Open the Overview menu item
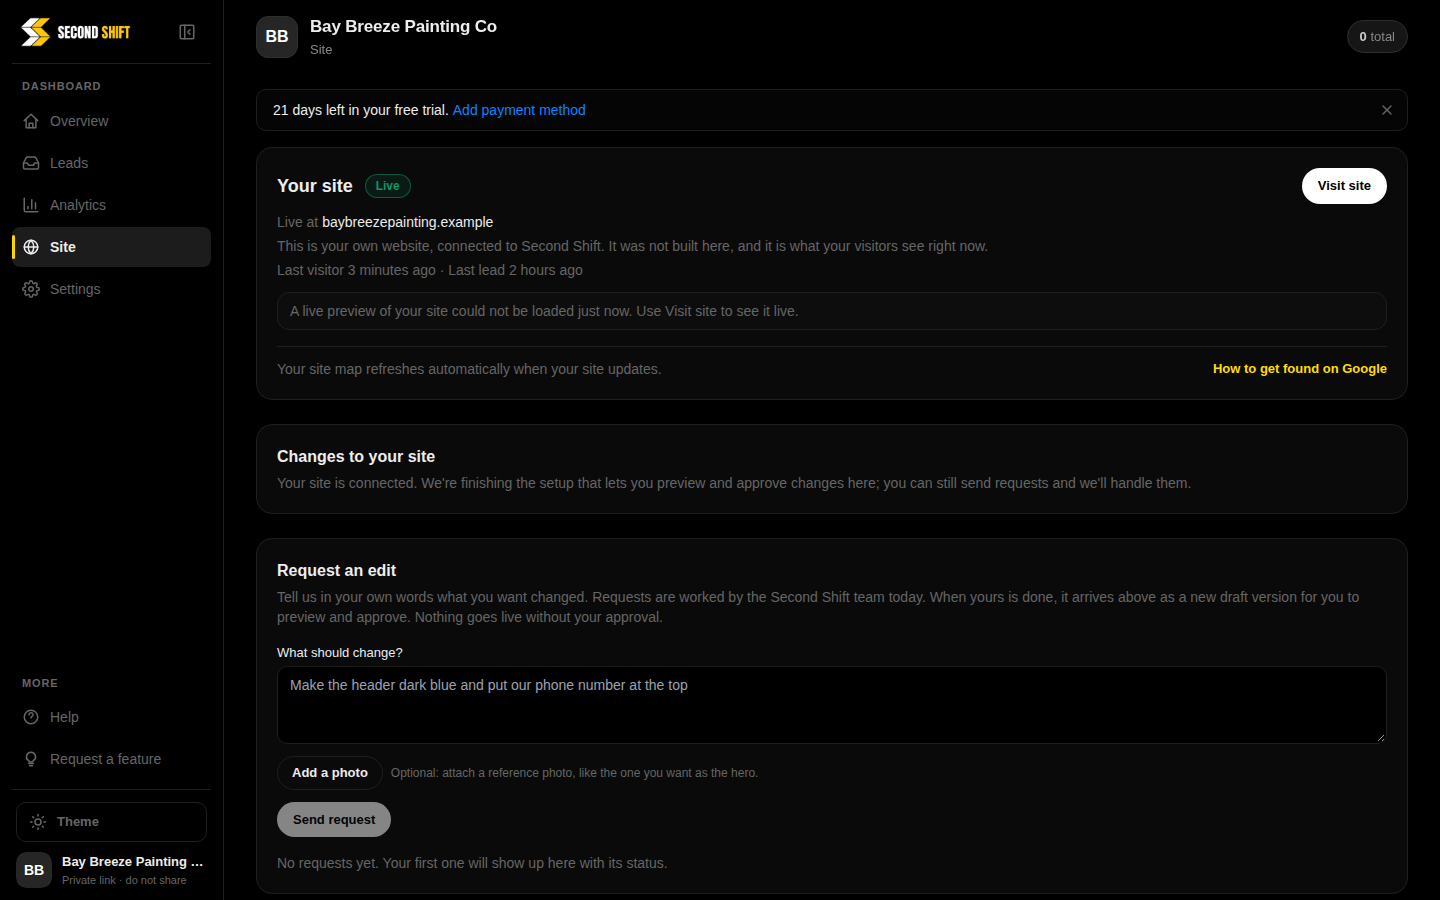This screenshot has height=900, width=1440. [111, 121]
